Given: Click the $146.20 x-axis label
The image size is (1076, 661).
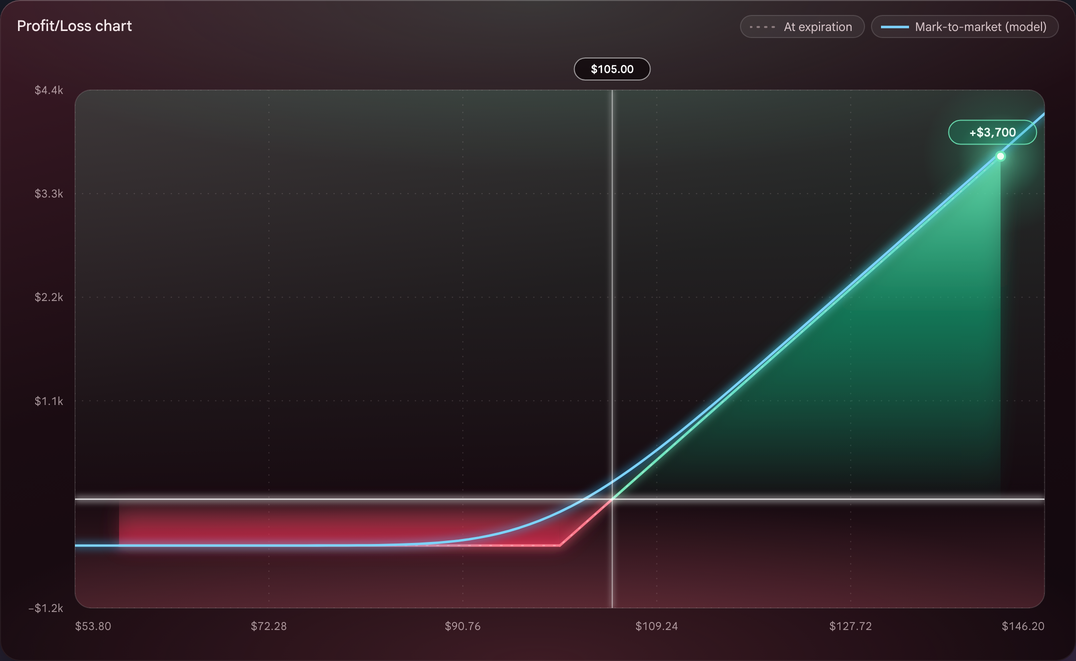Looking at the screenshot, I should click(1023, 626).
